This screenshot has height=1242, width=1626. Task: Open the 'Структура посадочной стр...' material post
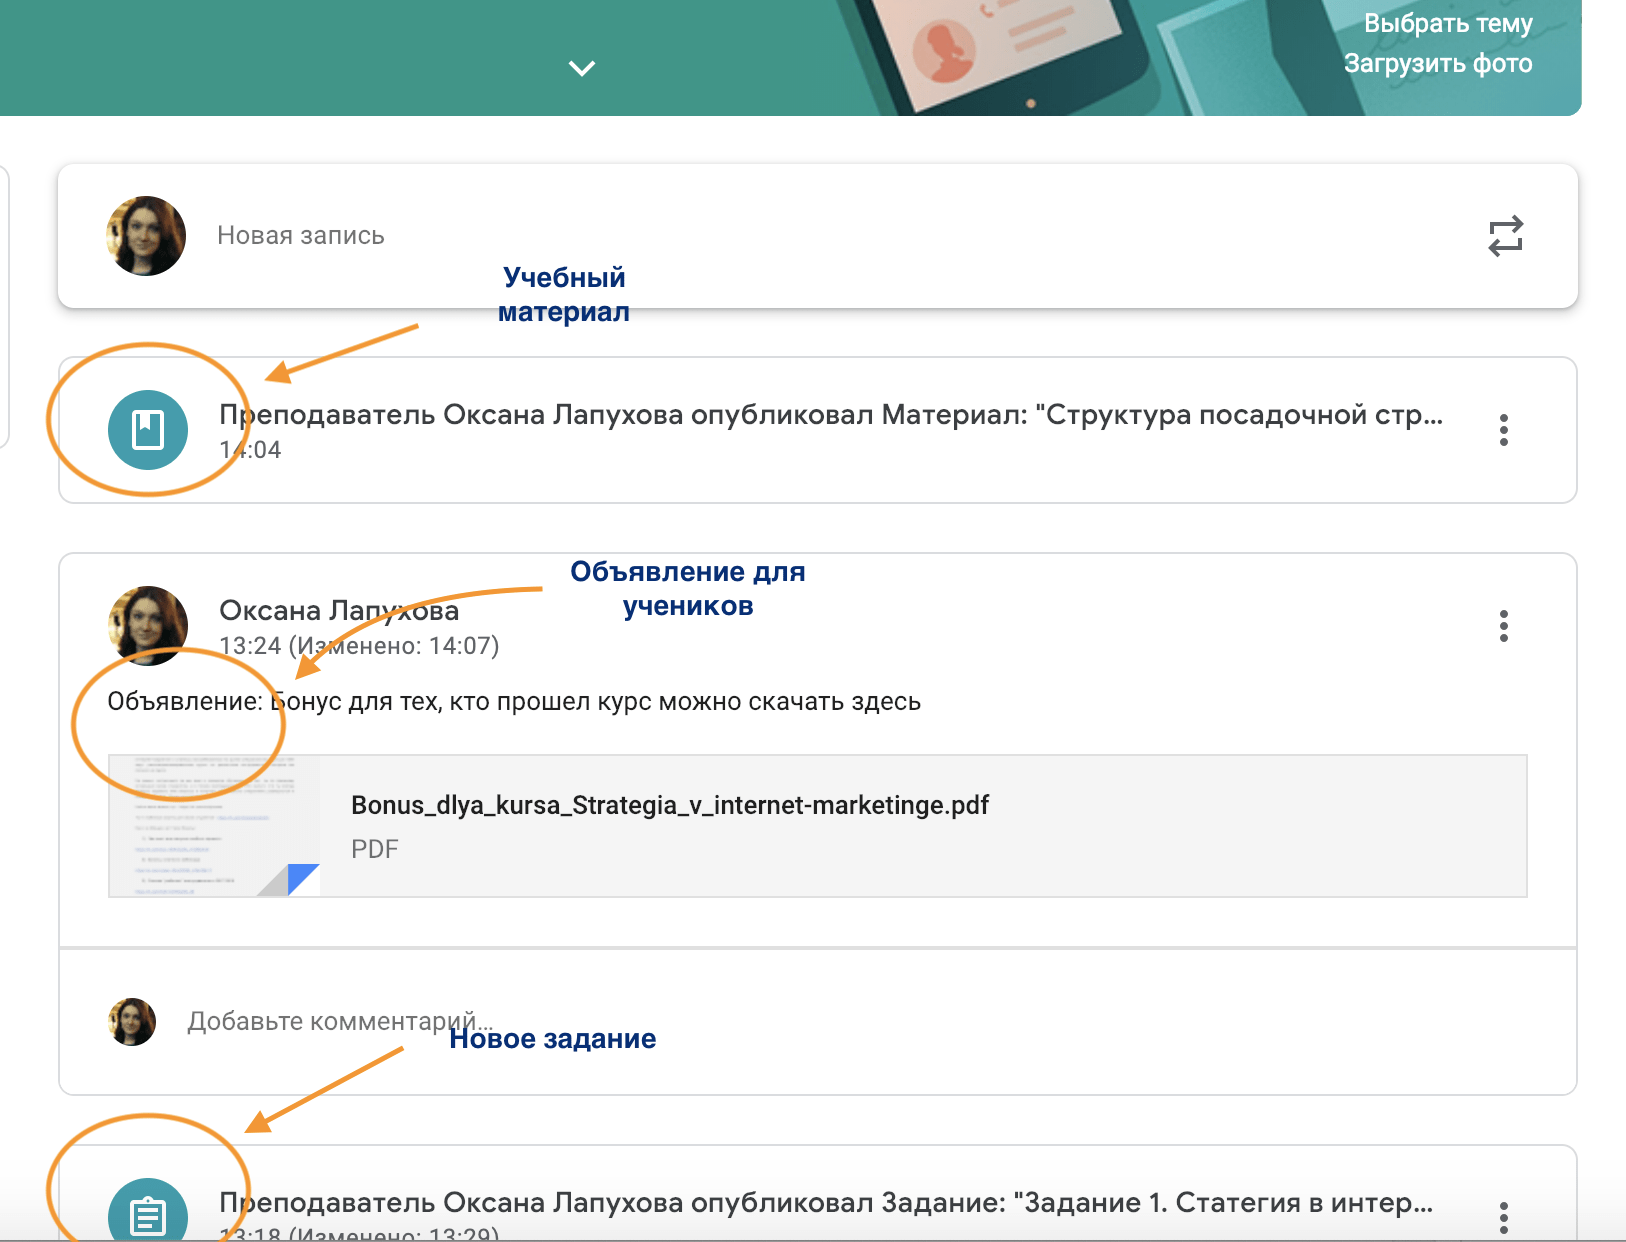pyautogui.click(x=830, y=415)
